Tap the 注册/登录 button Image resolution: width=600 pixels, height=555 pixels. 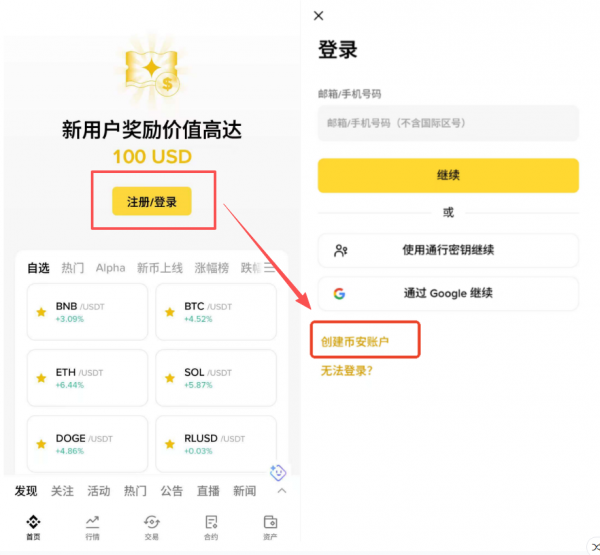152,201
